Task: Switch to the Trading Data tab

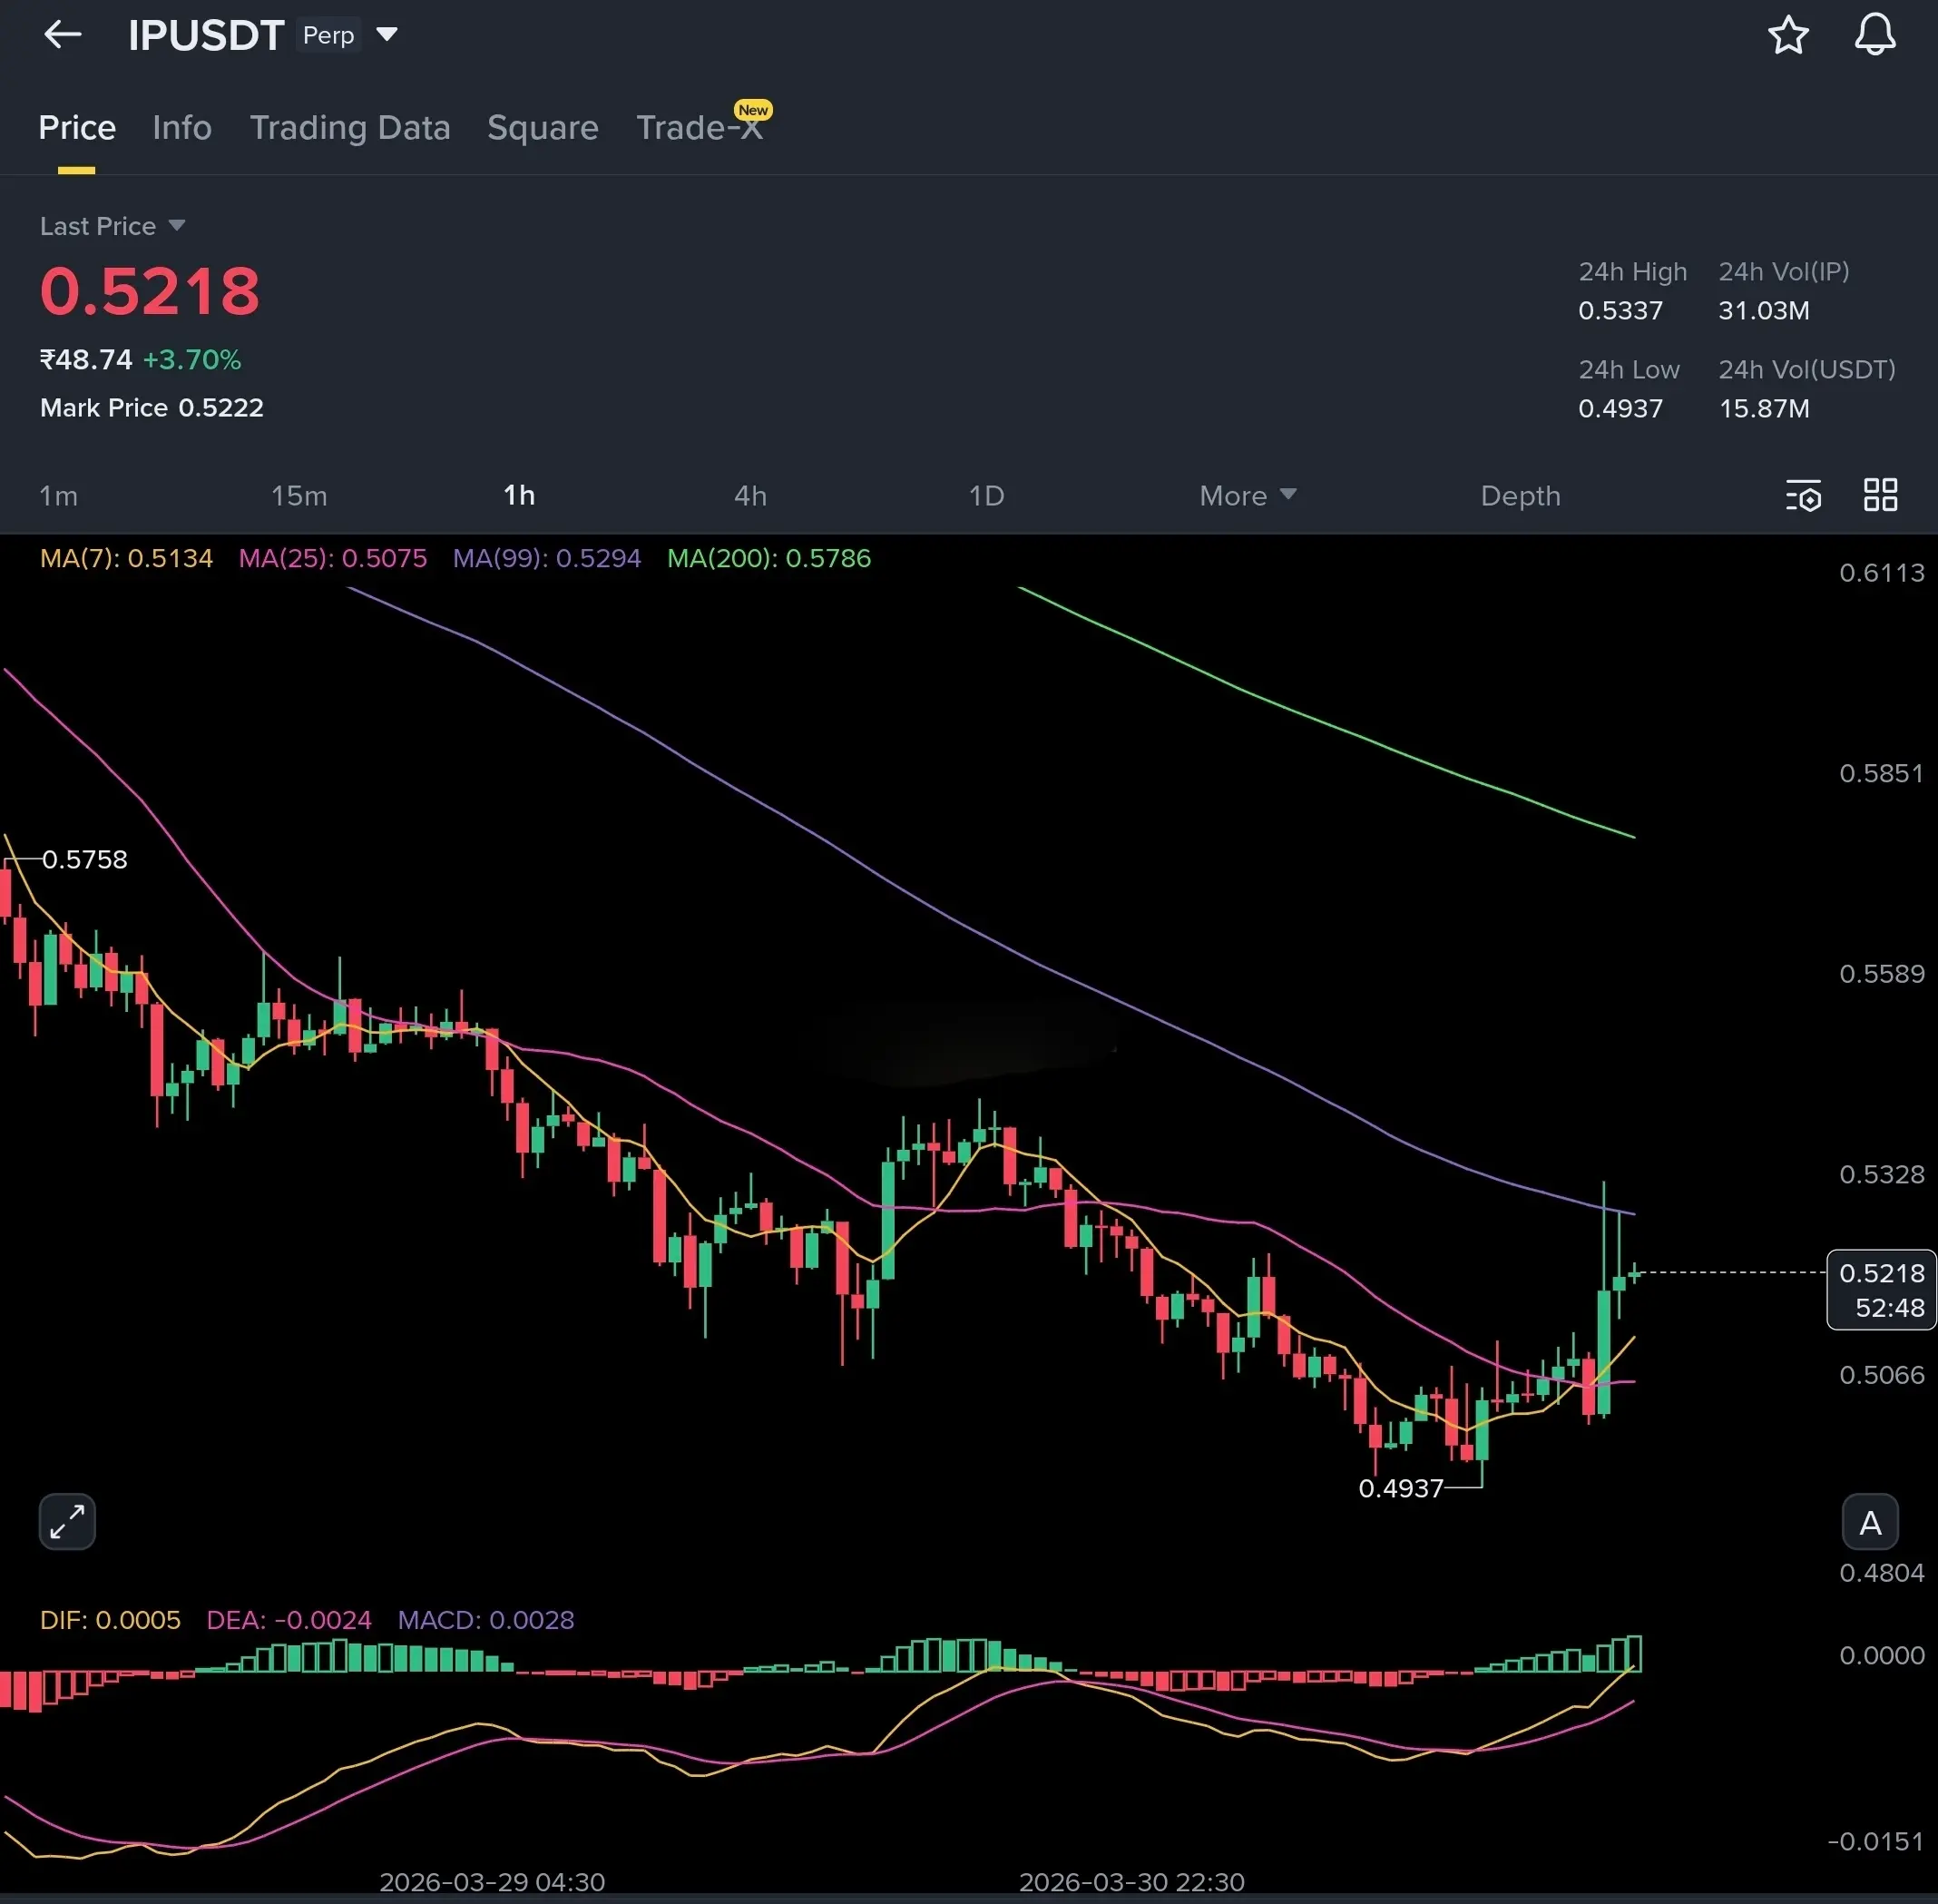Action: pos(350,128)
